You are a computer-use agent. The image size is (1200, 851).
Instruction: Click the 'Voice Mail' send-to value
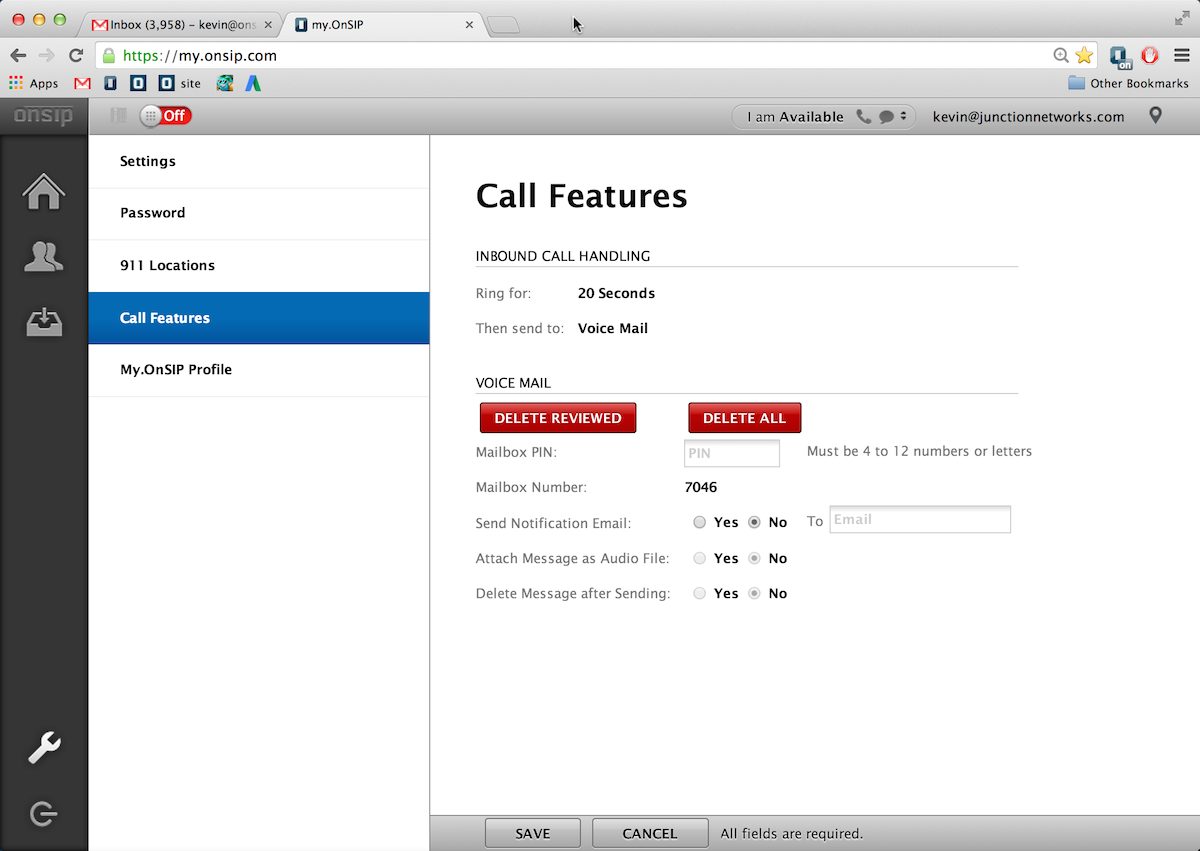click(613, 328)
